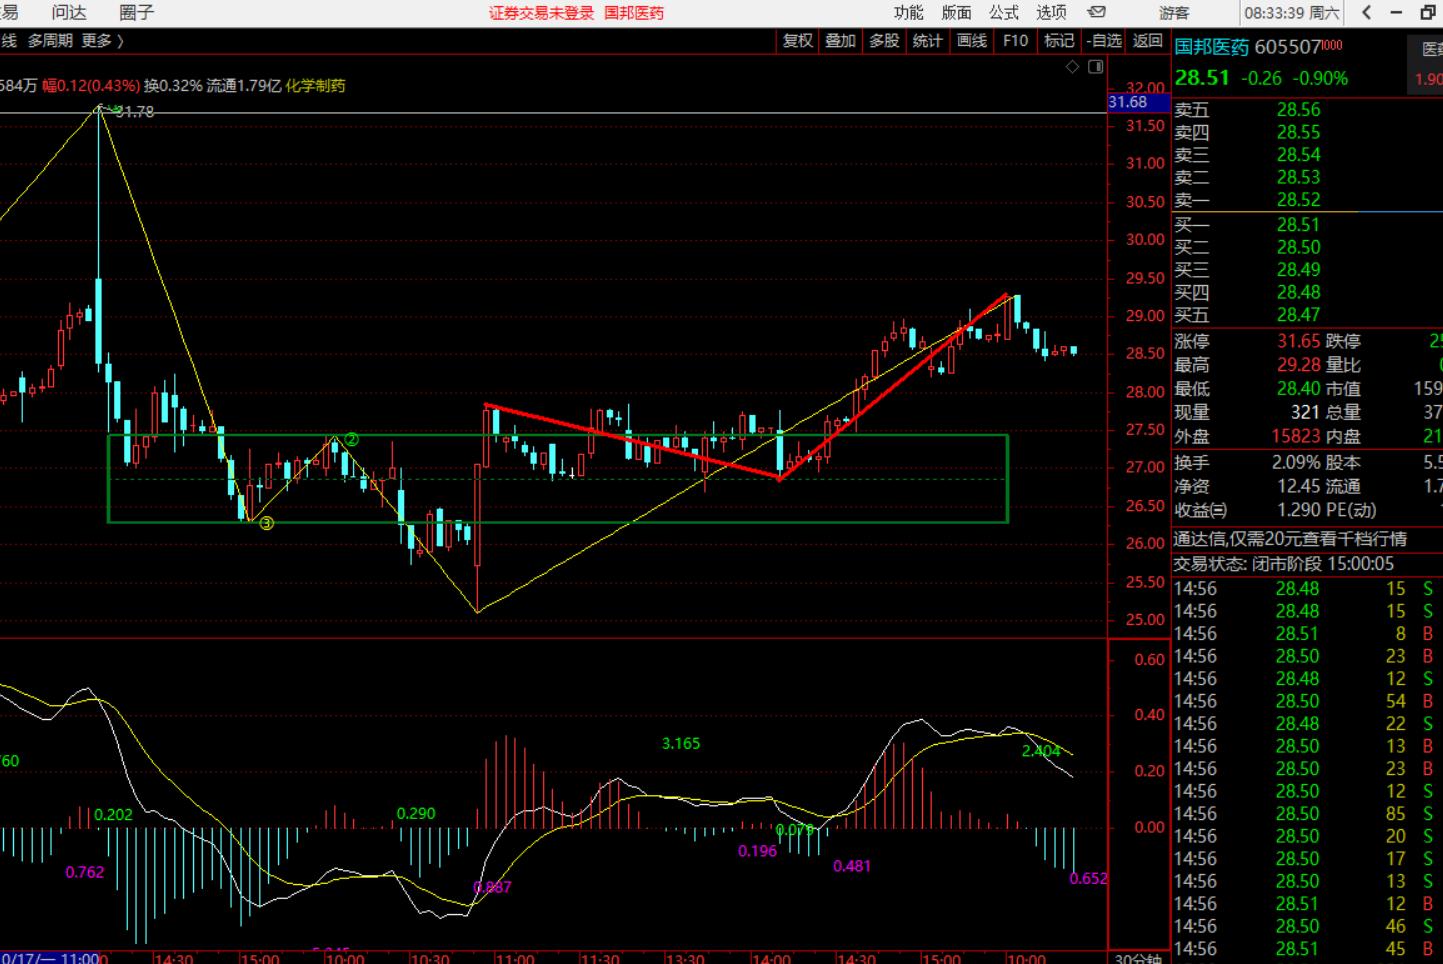Click the mail envelope icon in title bar
The width and height of the screenshot is (1443, 964).
click(x=1097, y=13)
